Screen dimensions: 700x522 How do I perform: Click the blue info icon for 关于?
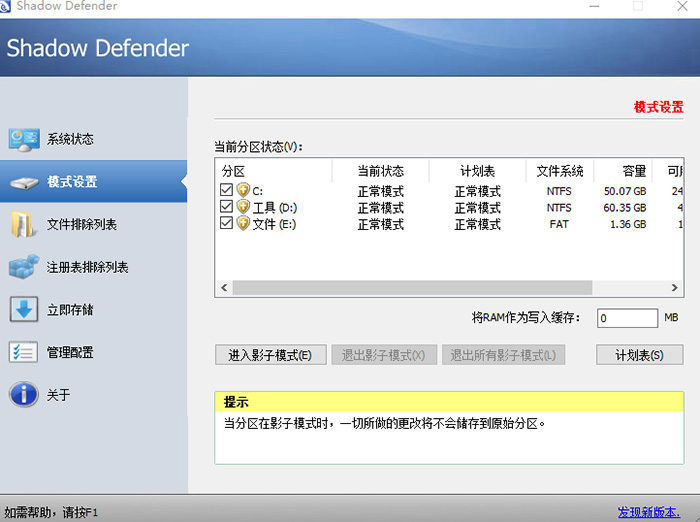pyautogui.click(x=24, y=394)
